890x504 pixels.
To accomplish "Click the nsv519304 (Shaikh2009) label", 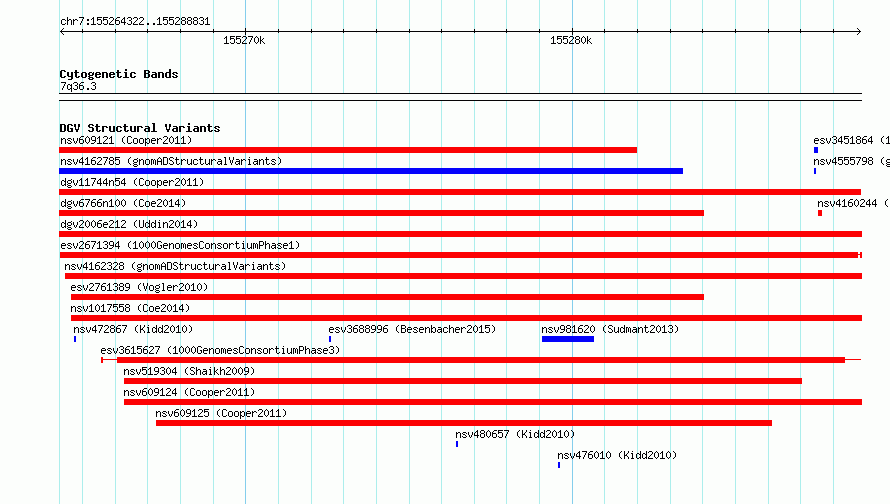I will 189,371.
